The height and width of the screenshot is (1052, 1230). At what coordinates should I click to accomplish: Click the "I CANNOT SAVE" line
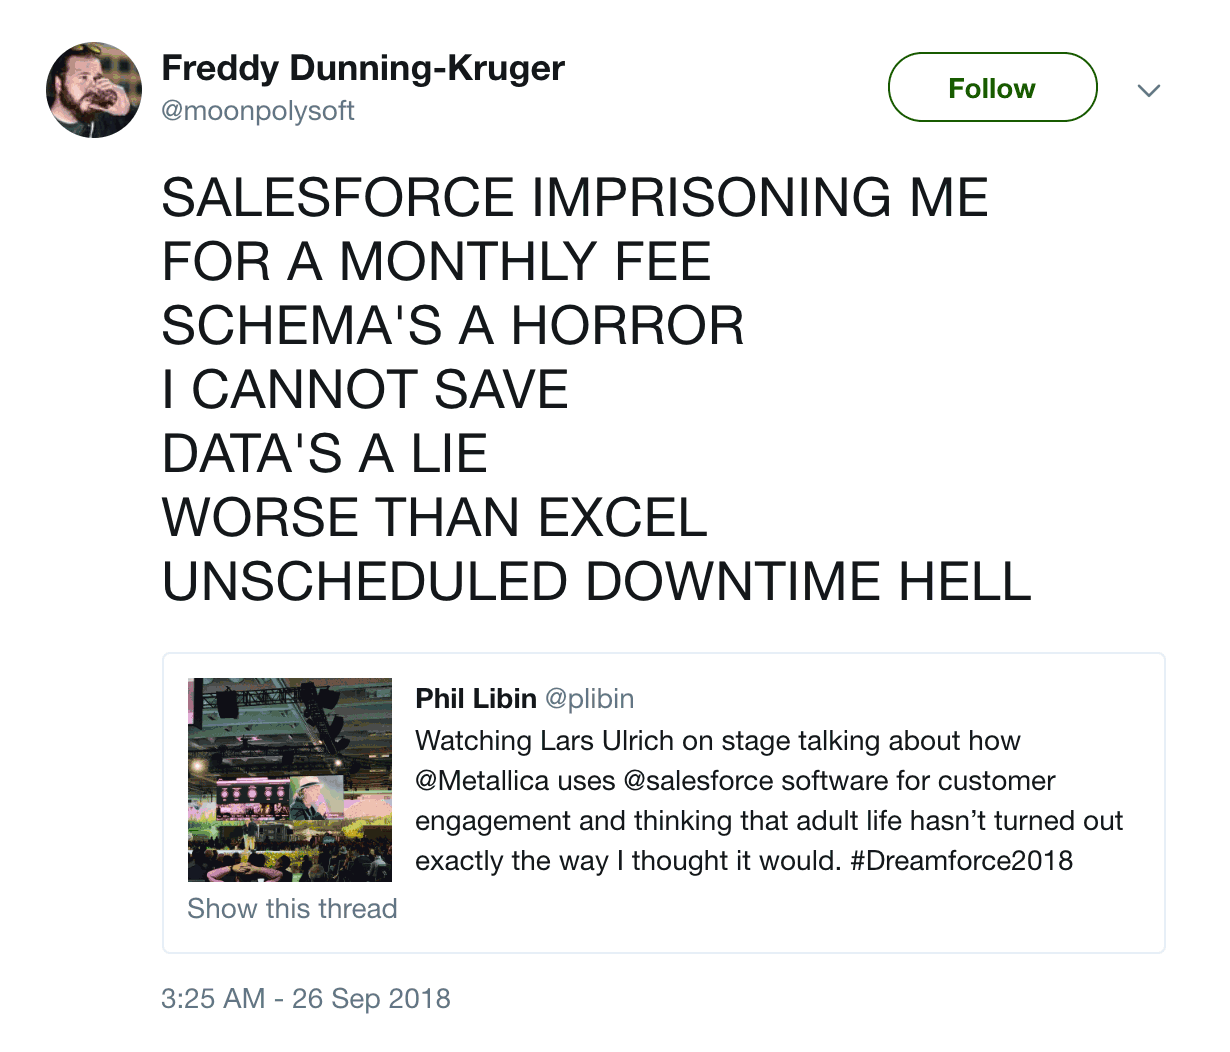(x=365, y=390)
